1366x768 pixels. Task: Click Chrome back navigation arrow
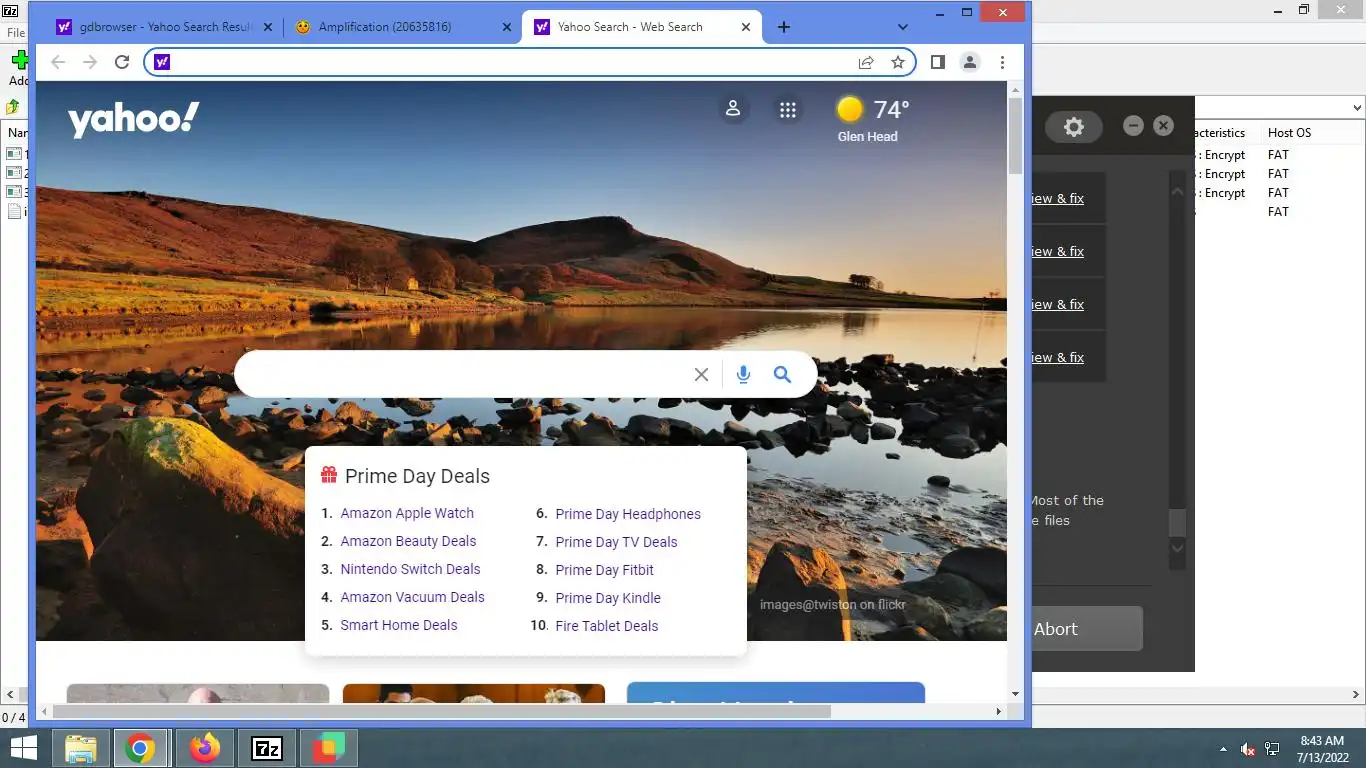coord(58,62)
